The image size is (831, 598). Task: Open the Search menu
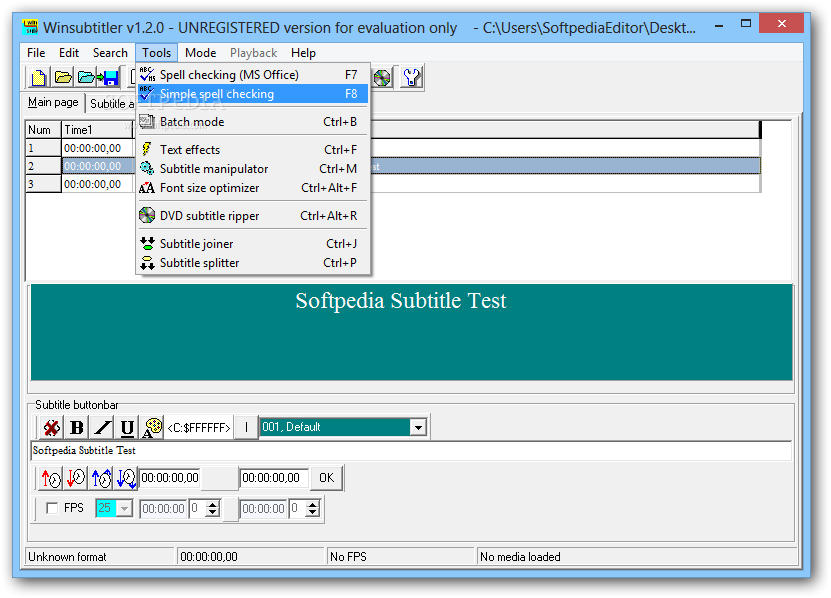click(110, 53)
